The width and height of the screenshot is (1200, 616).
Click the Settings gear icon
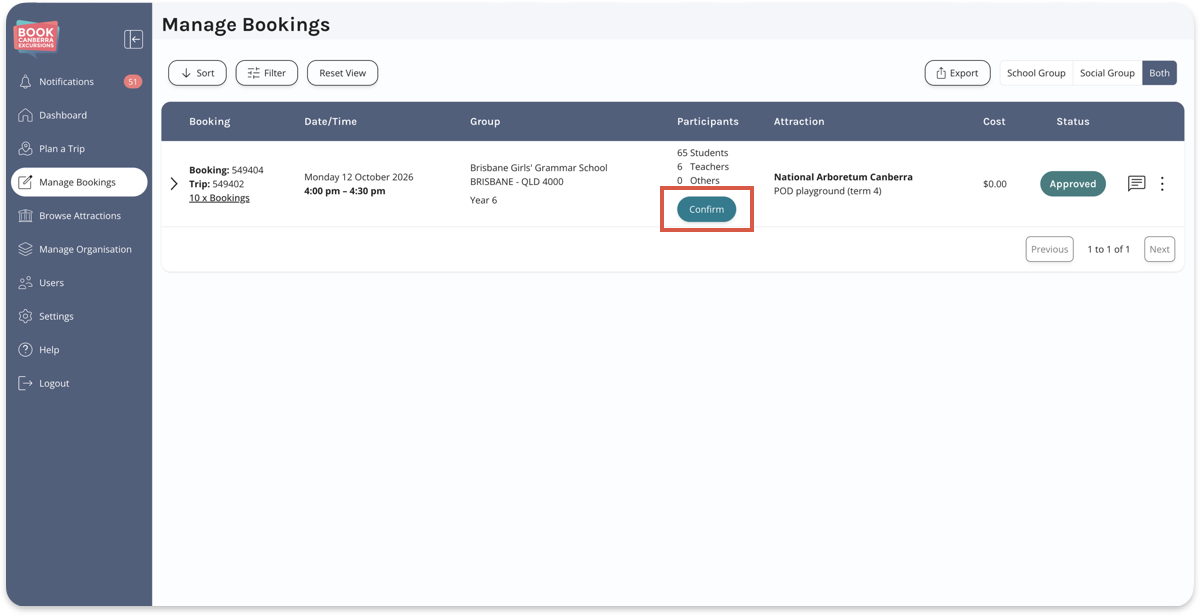tap(26, 316)
